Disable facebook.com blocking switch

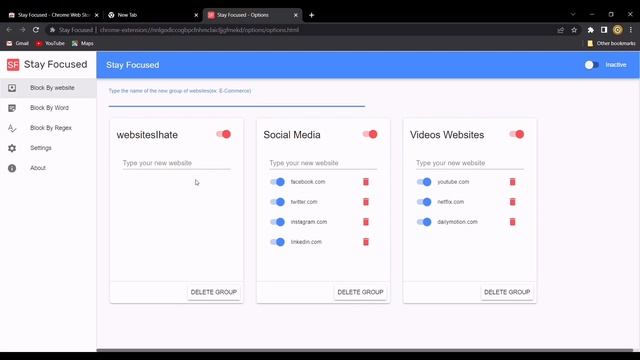click(x=278, y=182)
